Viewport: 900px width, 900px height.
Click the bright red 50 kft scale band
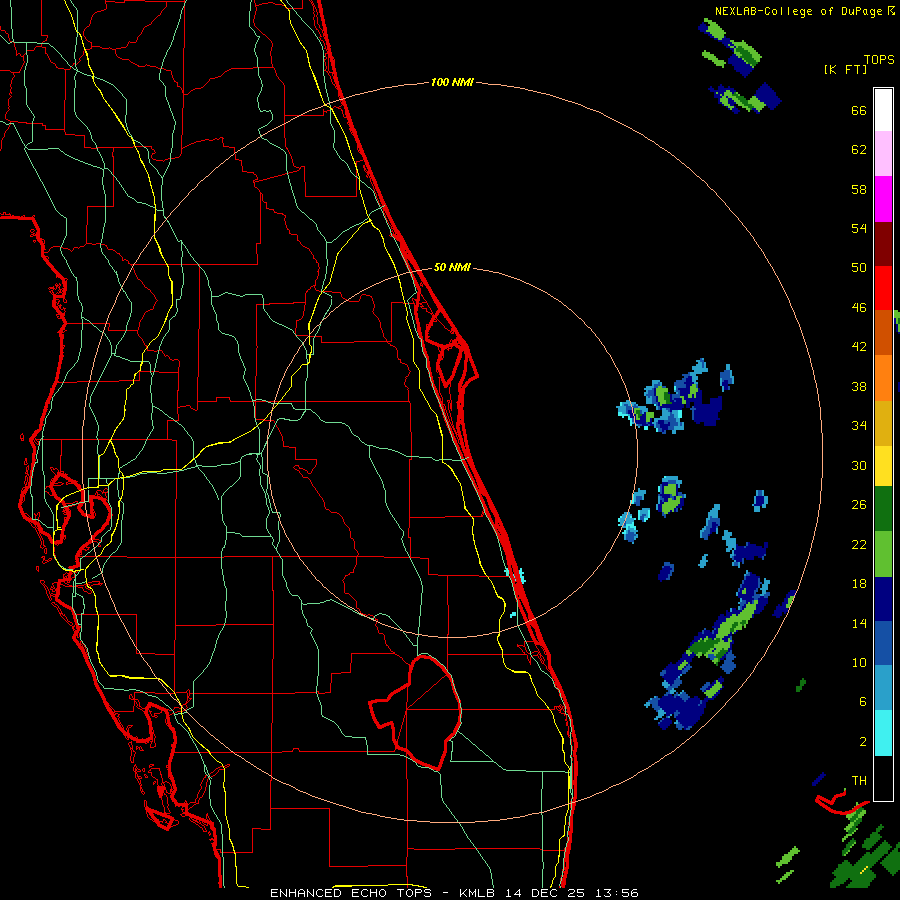point(883,288)
